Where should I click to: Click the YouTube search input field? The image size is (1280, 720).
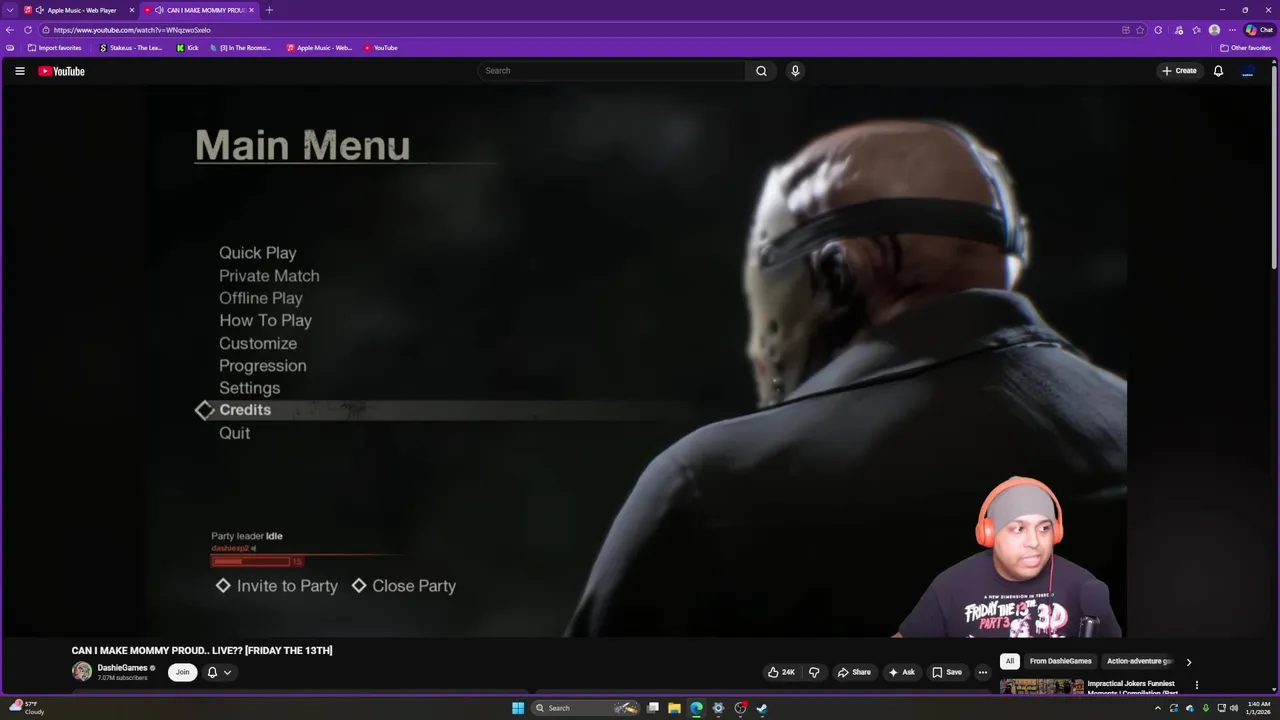(x=612, y=71)
